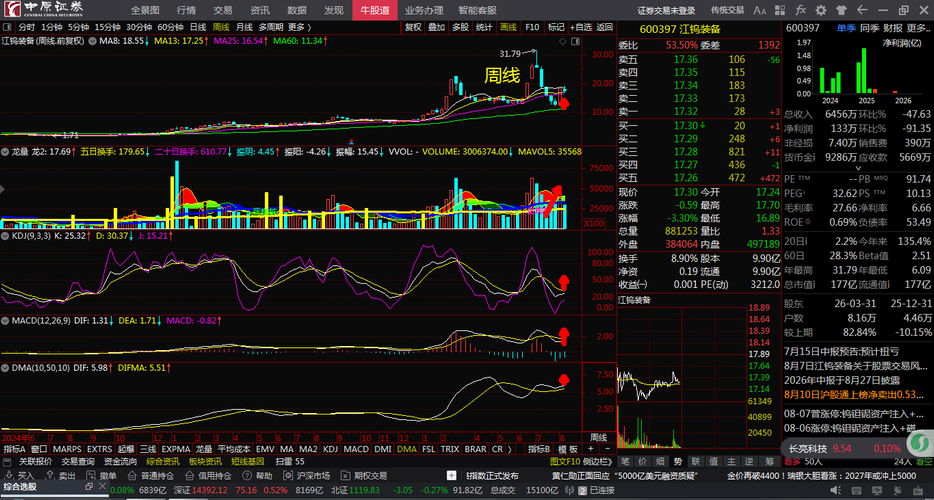Click 传统交易 button
This screenshot has height=500, width=934.
(x=727, y=10)
